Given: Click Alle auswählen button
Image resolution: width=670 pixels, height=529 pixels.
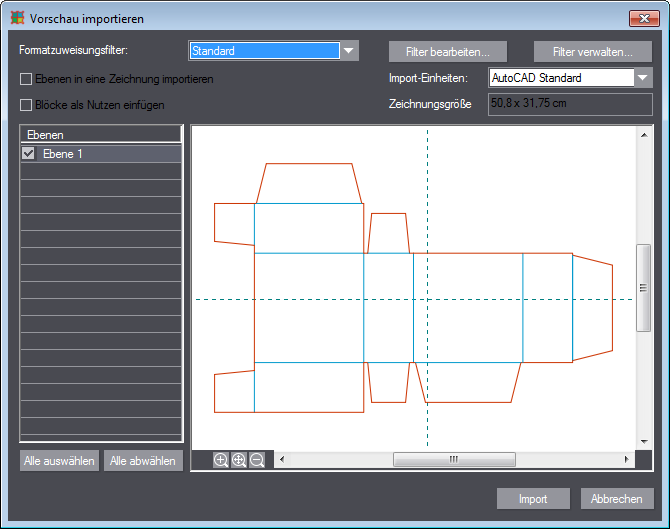Looking at the screenshot, I should 59,461.
